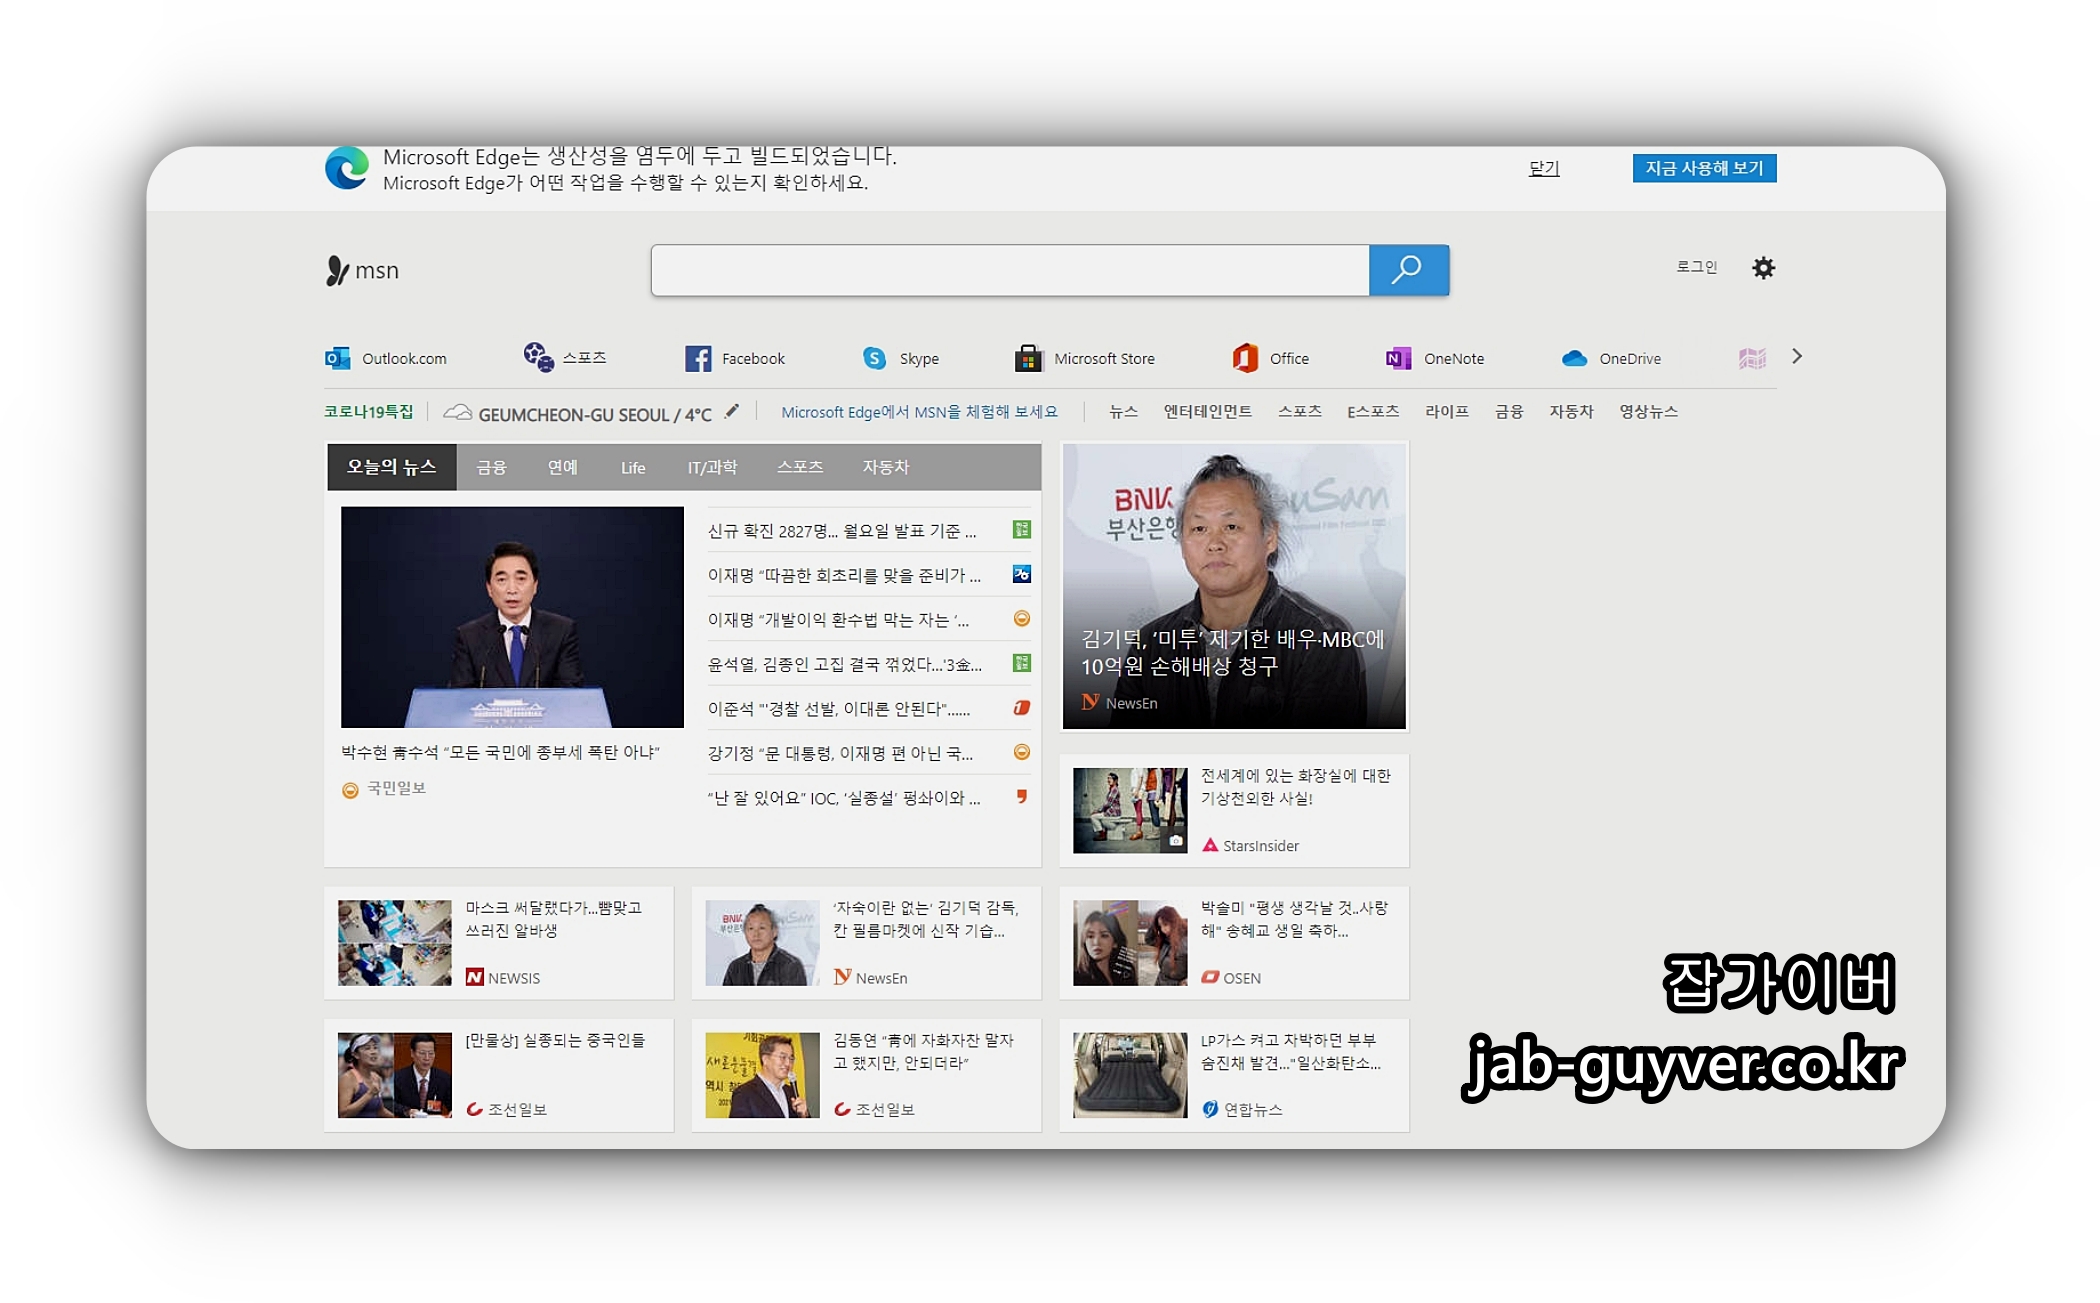Click inside the MSN search box
Image resolution: width=2100 pixels, height=1303 pixels.
tap(1010, 270)
